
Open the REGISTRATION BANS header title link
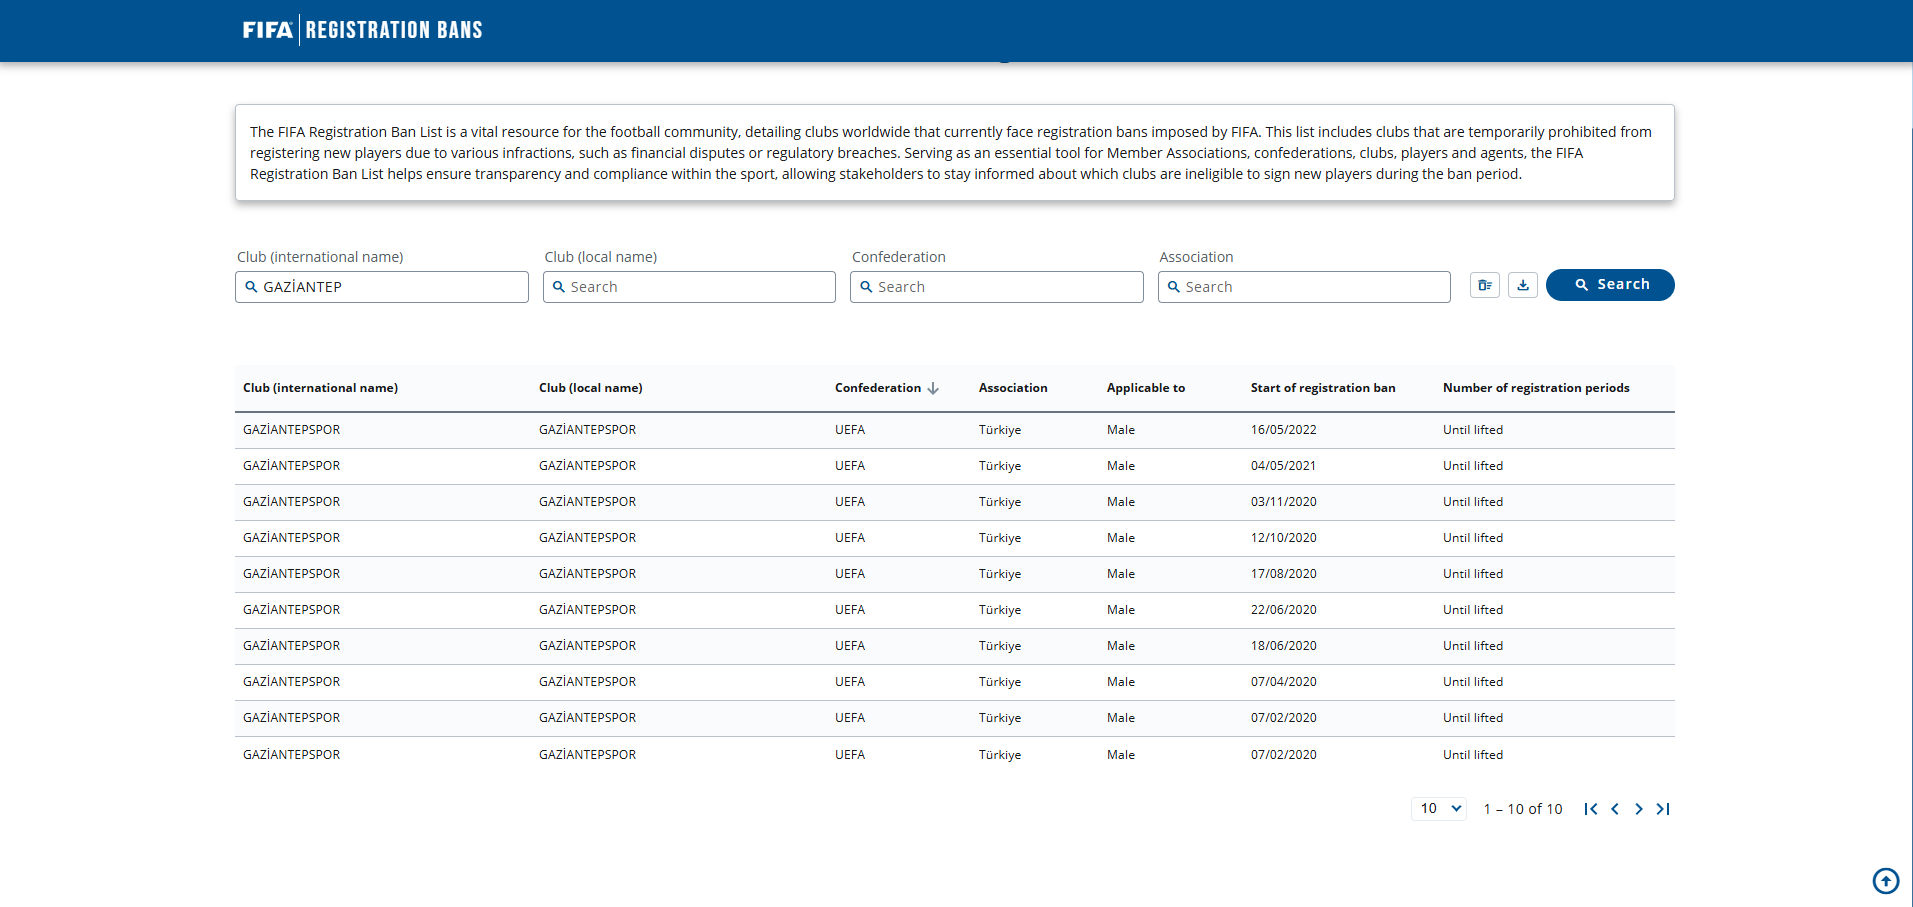click(394, 30)
